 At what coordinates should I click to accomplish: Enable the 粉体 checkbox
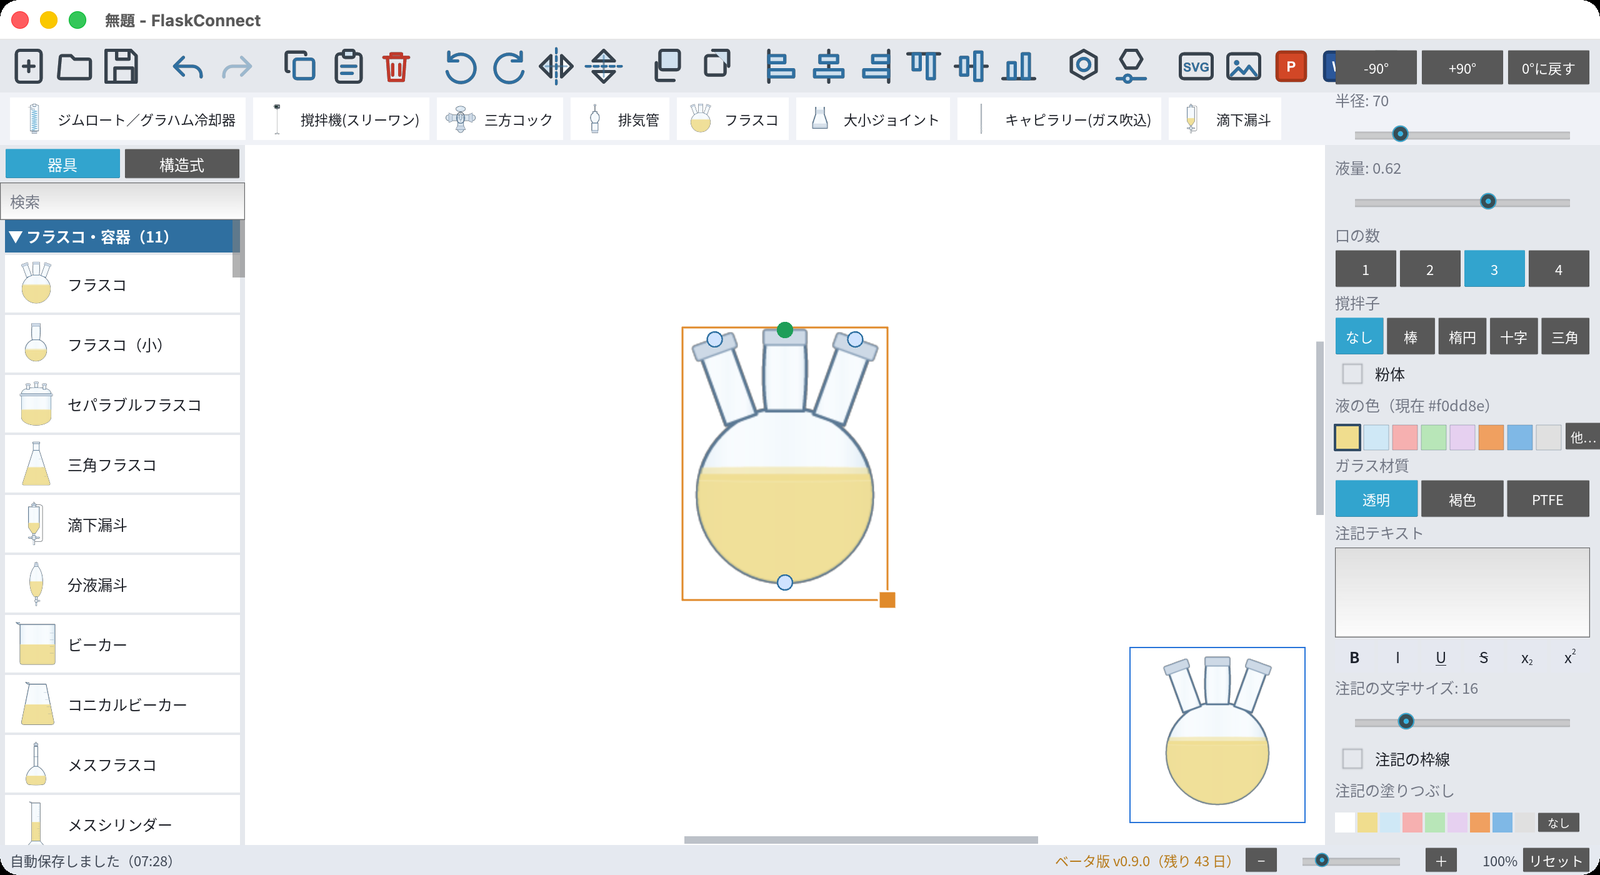pos(1352,374)
